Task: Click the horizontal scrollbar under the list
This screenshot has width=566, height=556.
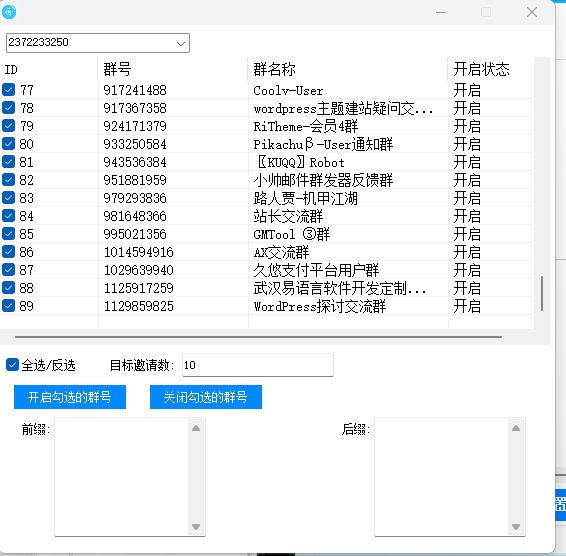Action: click(258, 337)
